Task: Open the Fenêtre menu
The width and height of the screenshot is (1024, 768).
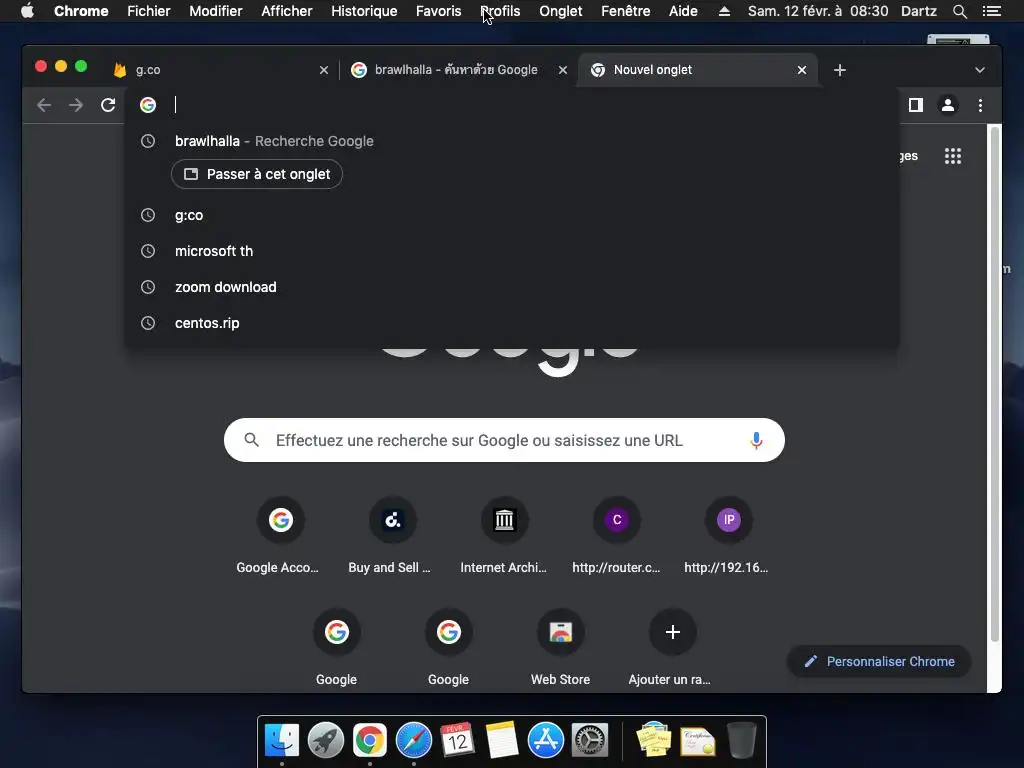Action: tap(625, 11)
